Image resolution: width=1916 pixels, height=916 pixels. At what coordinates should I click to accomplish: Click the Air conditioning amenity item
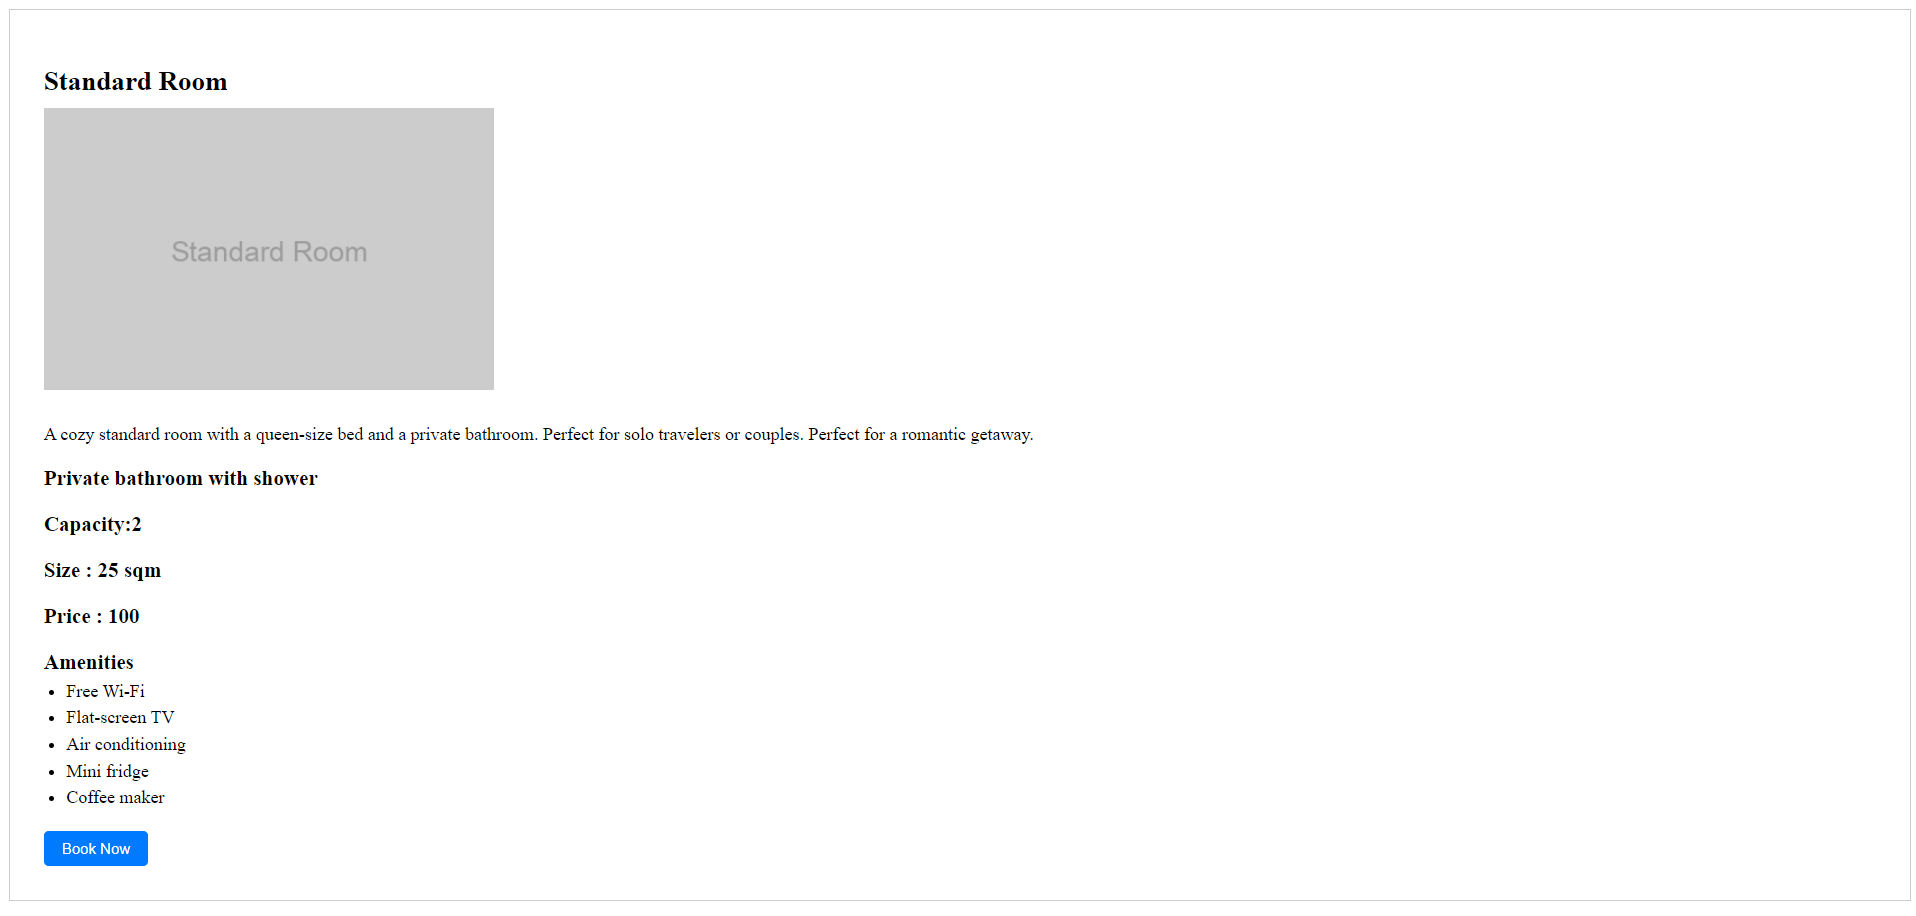click(x=126, y=744)
